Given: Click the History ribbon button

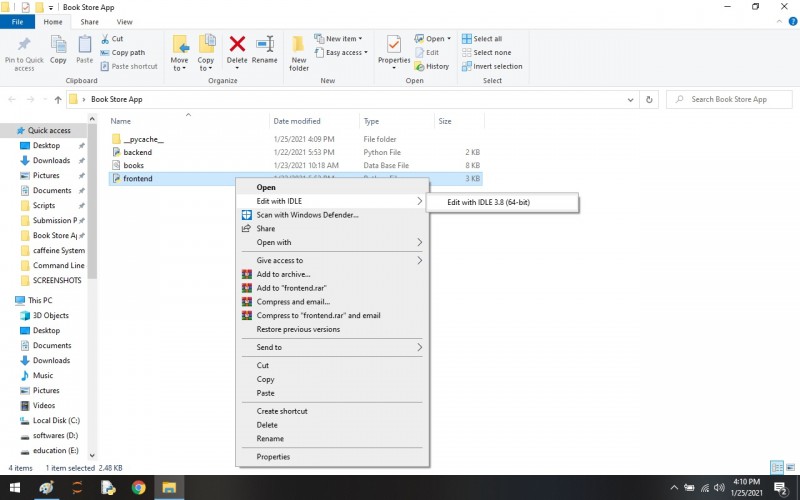Looking at the screenshot, I should tap(432, 66).
